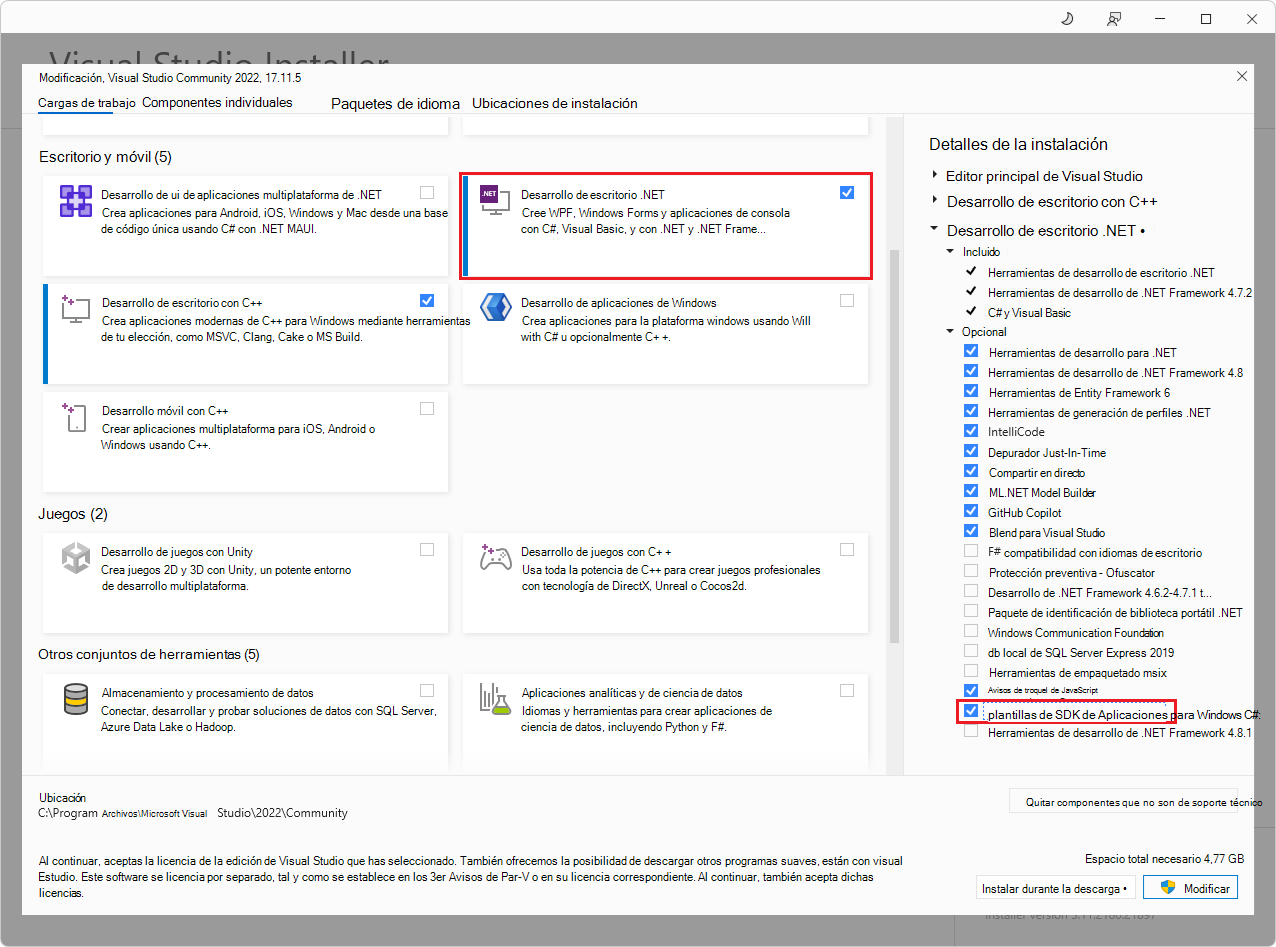The height and width of the screenshot is (947, 1276).
Task: Click the .NET MAUI workload icon
Action: [76, 201]
